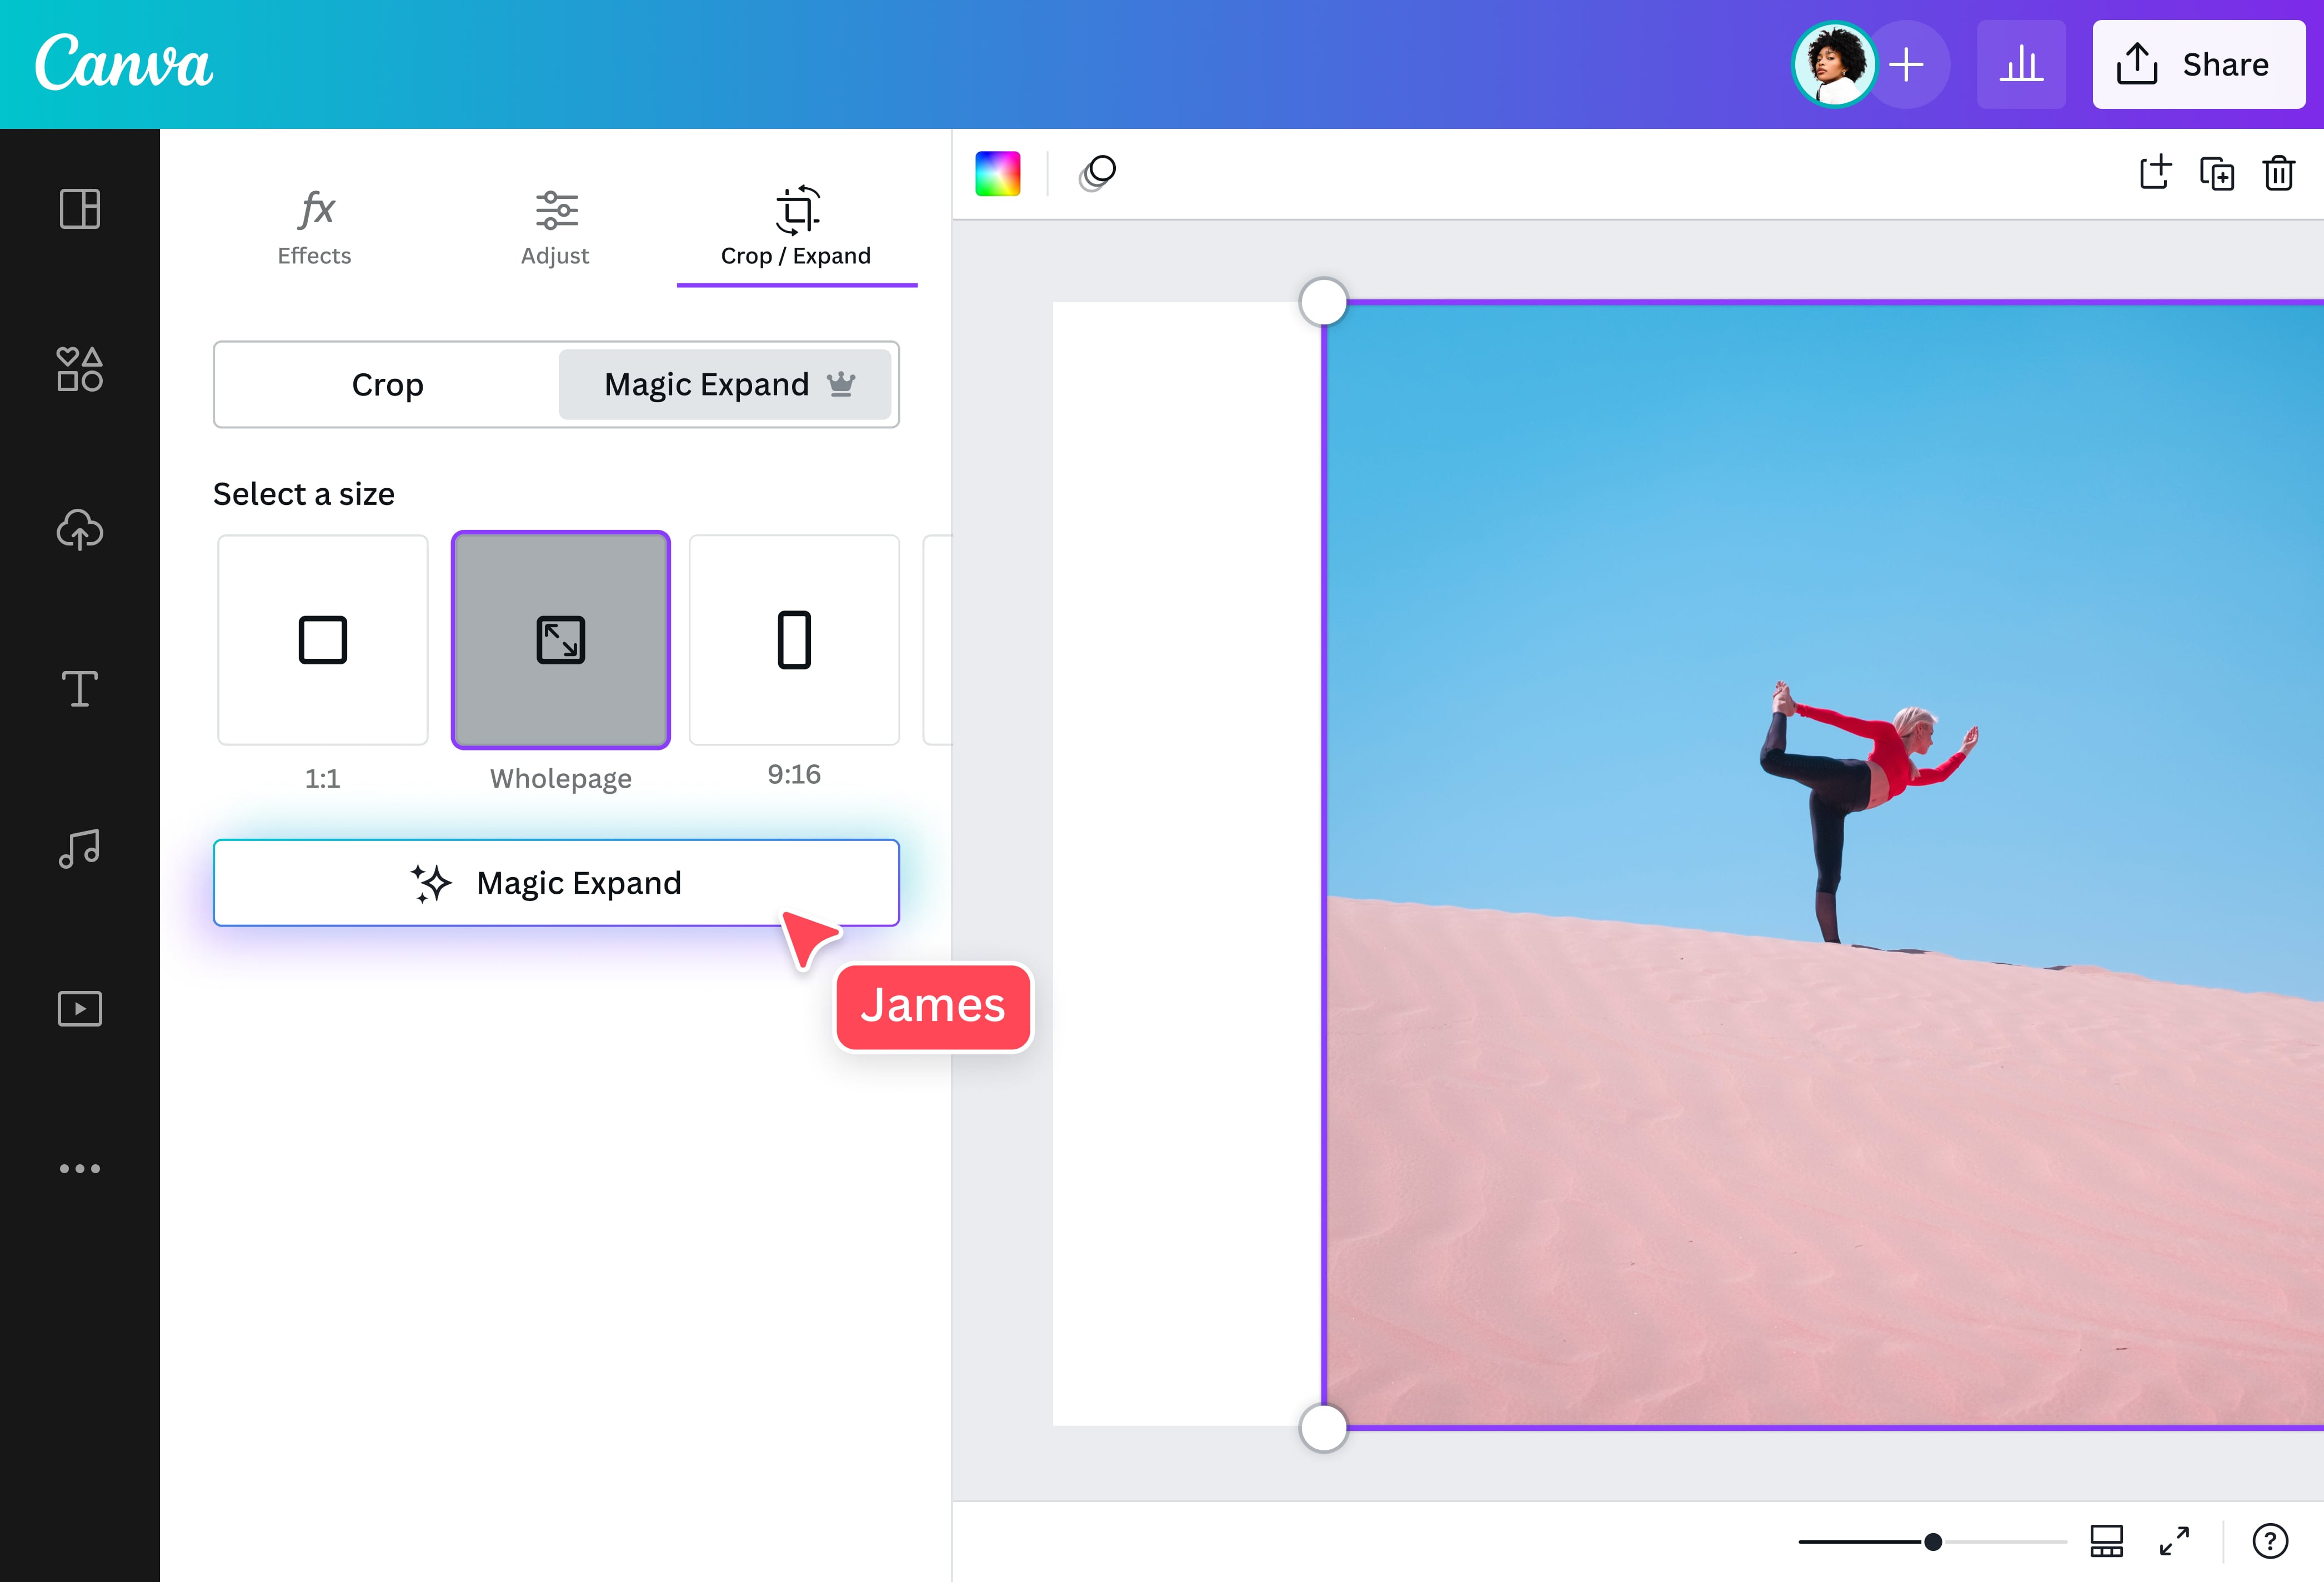This screenshot has width=2324, height=1582.
Task: Click the Audio icon in the sidebar
Action: [x=79, y=849]
